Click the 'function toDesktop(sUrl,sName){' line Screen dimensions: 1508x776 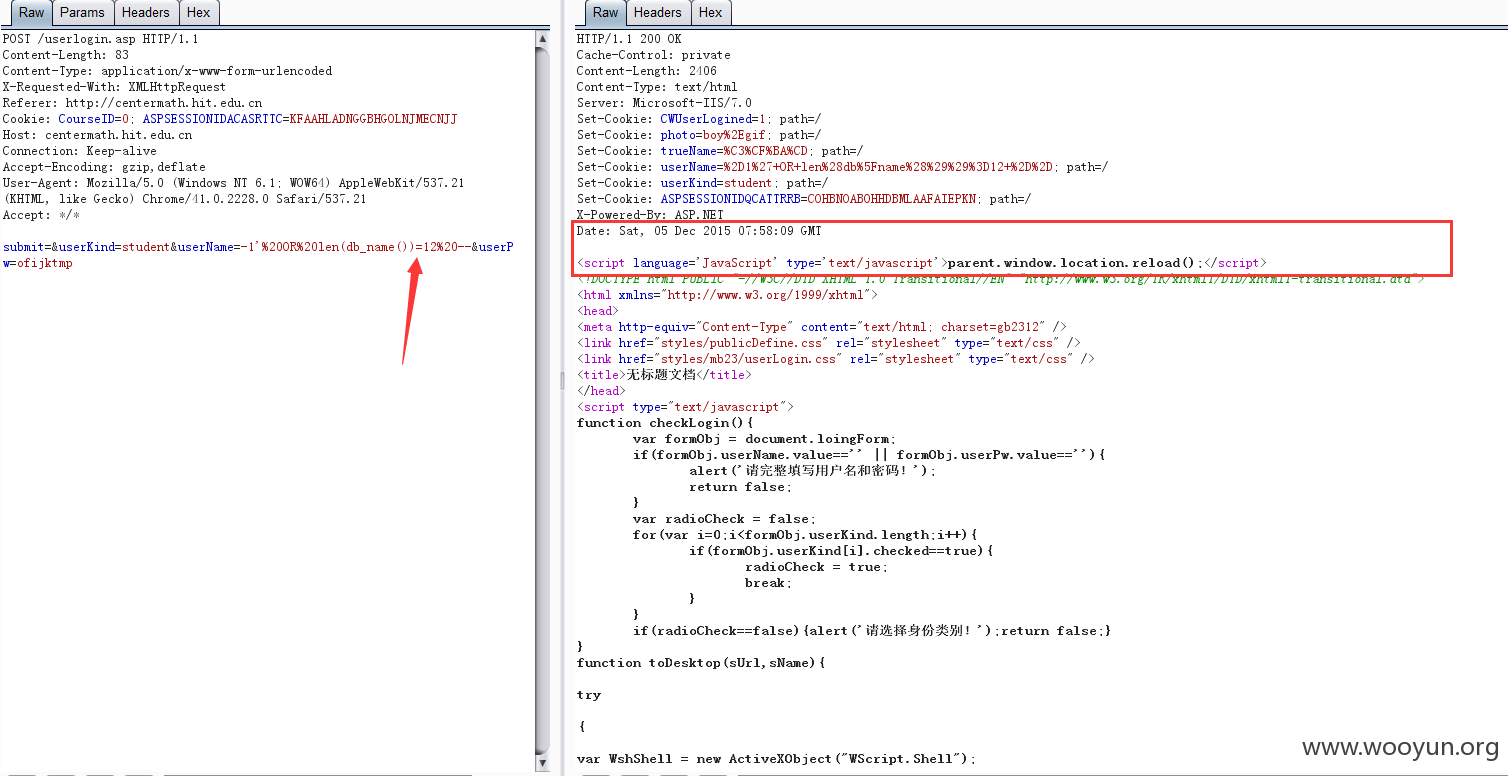[702, 663]
